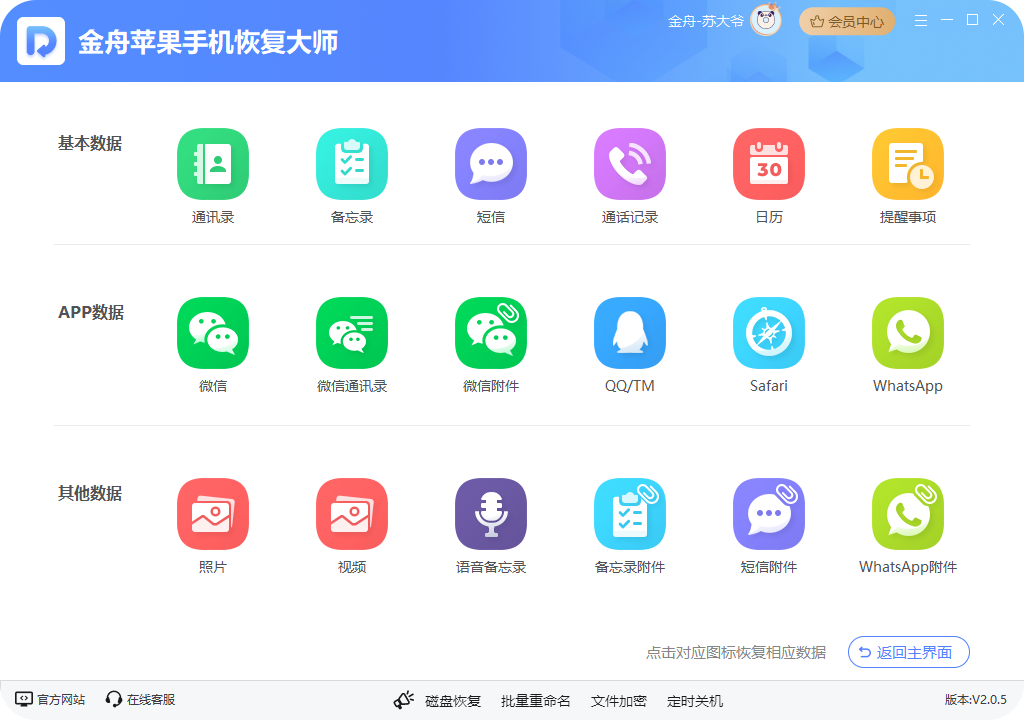The height and width of the screenshot is (720, 1024).
Task: Open the 通讯录 contacts recovery icon
Action: pyautogui.click(x=212, y=164)
